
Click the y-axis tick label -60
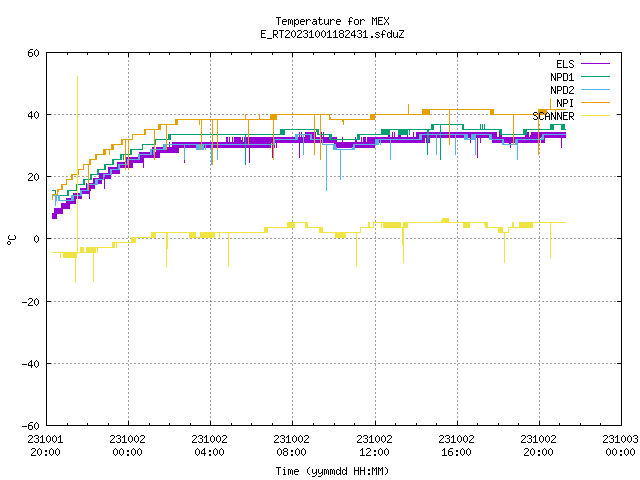[x=31, y=426]
